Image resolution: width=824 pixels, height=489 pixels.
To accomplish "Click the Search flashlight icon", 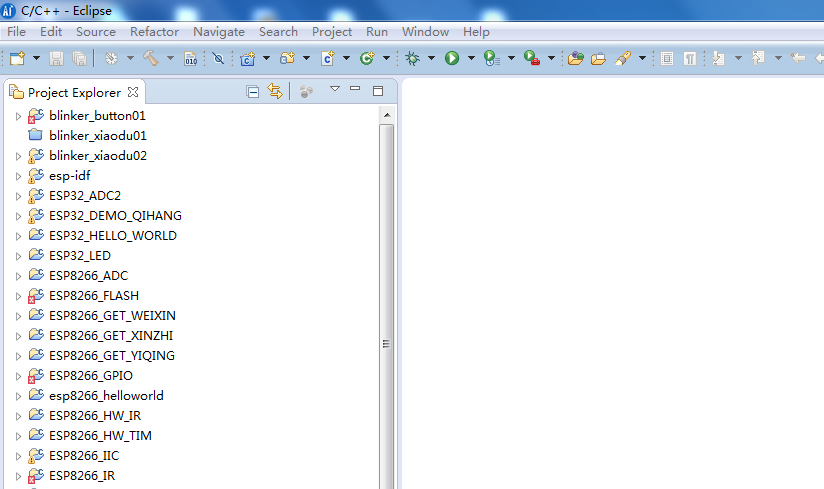I will pyautogui.click(x=623, y=58).
